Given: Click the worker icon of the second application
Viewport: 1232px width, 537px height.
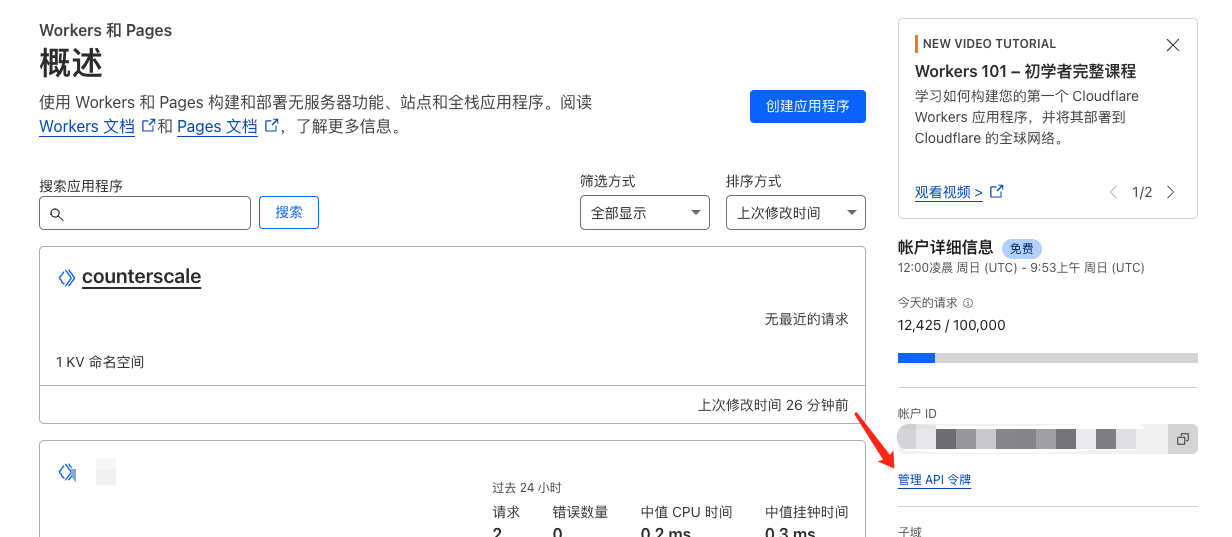Looking at the screenshot, I should pos(66,472).
